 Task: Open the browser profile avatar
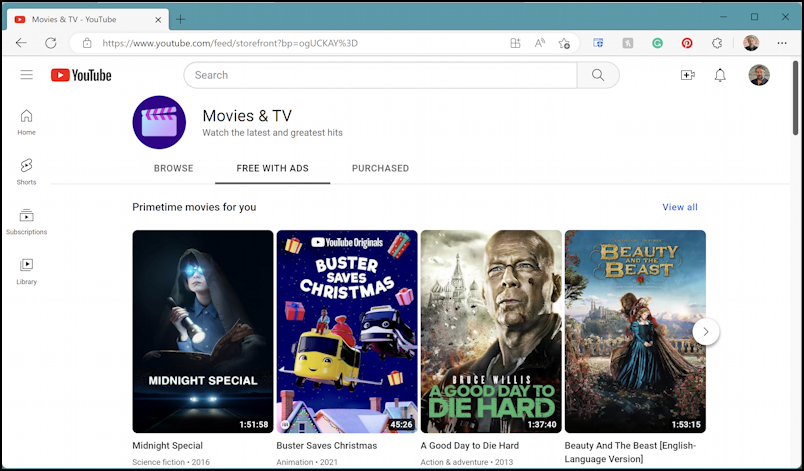pos(751,43)
